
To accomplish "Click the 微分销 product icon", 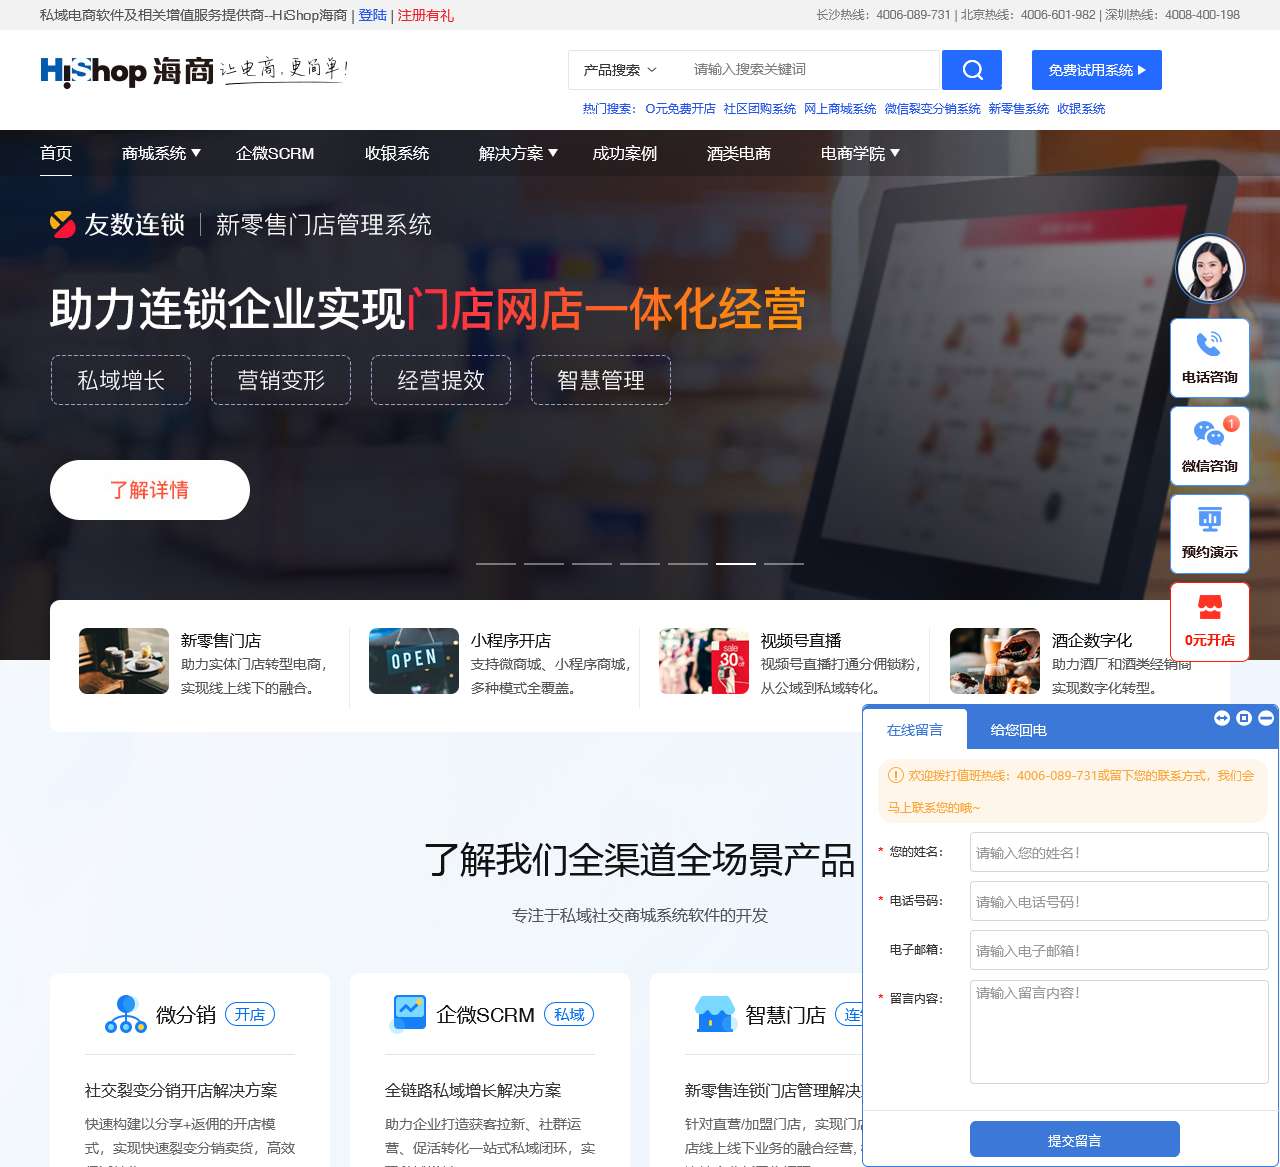I will pyautogui.click(x=126, y=1014).
